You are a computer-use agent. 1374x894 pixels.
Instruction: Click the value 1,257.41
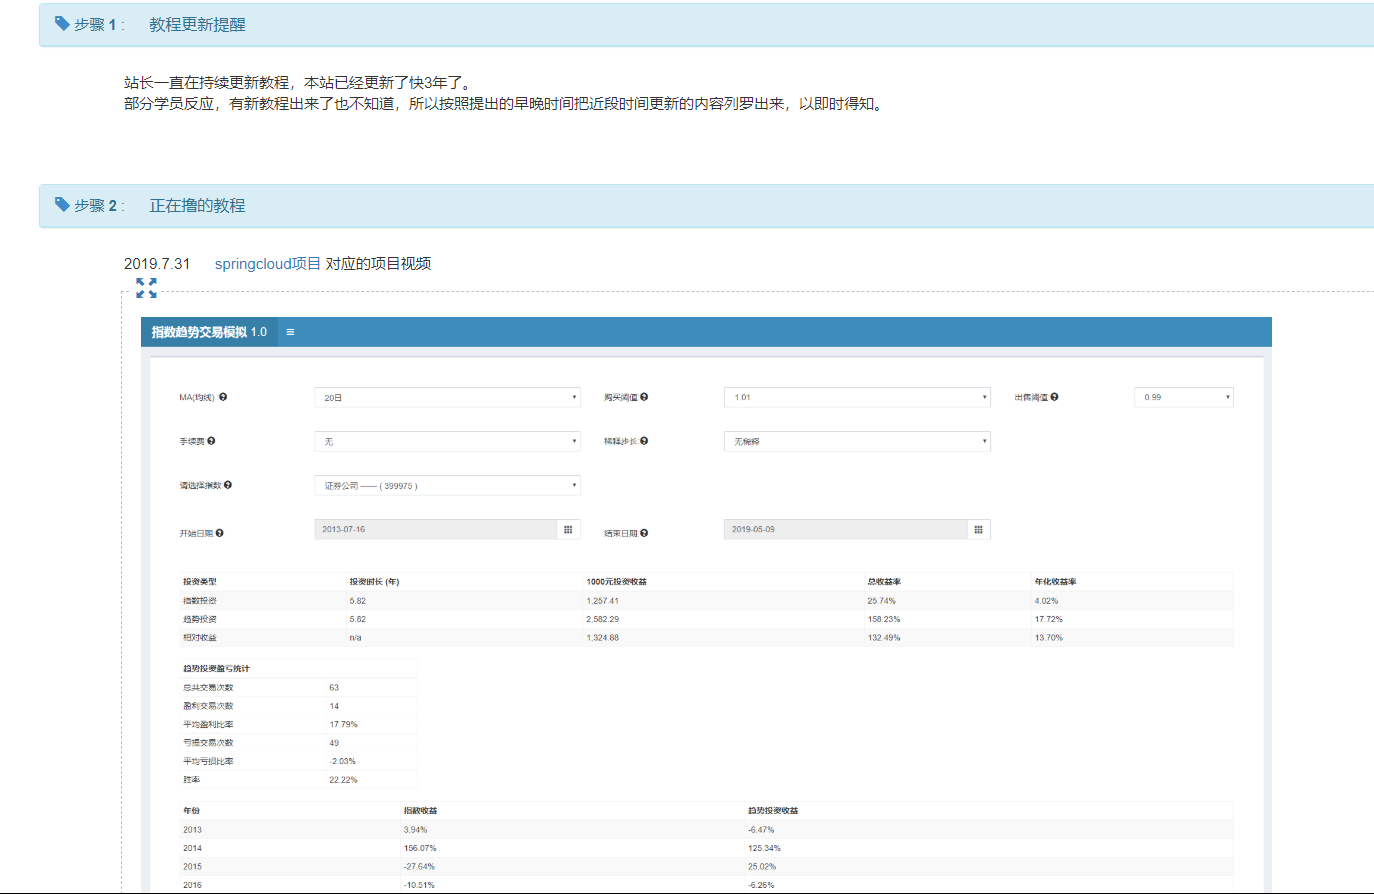(602, 601)
